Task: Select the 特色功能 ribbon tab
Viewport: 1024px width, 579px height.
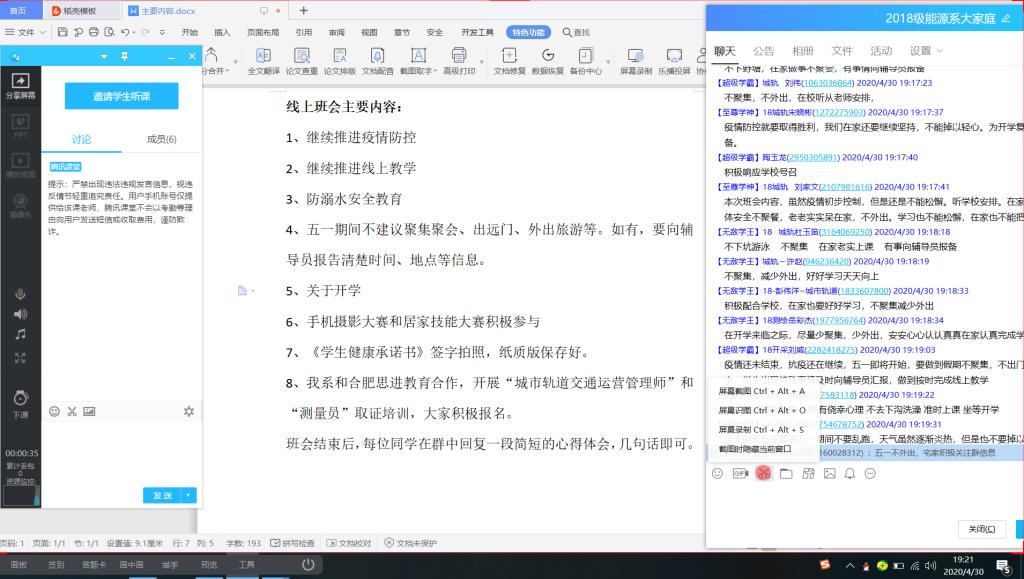Action: pos(528,32)
